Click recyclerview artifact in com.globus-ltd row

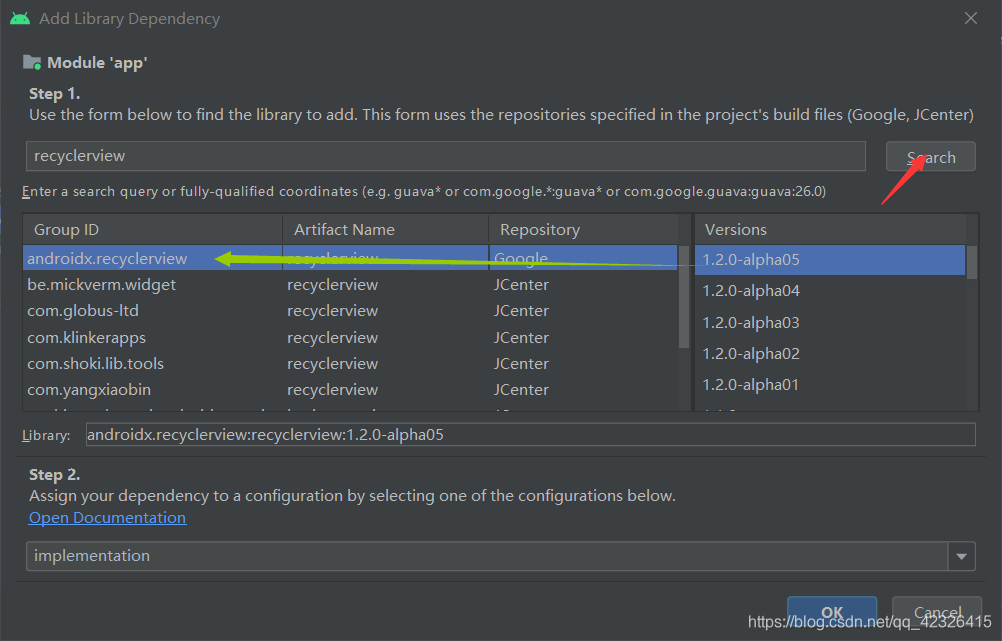point(332,311)
